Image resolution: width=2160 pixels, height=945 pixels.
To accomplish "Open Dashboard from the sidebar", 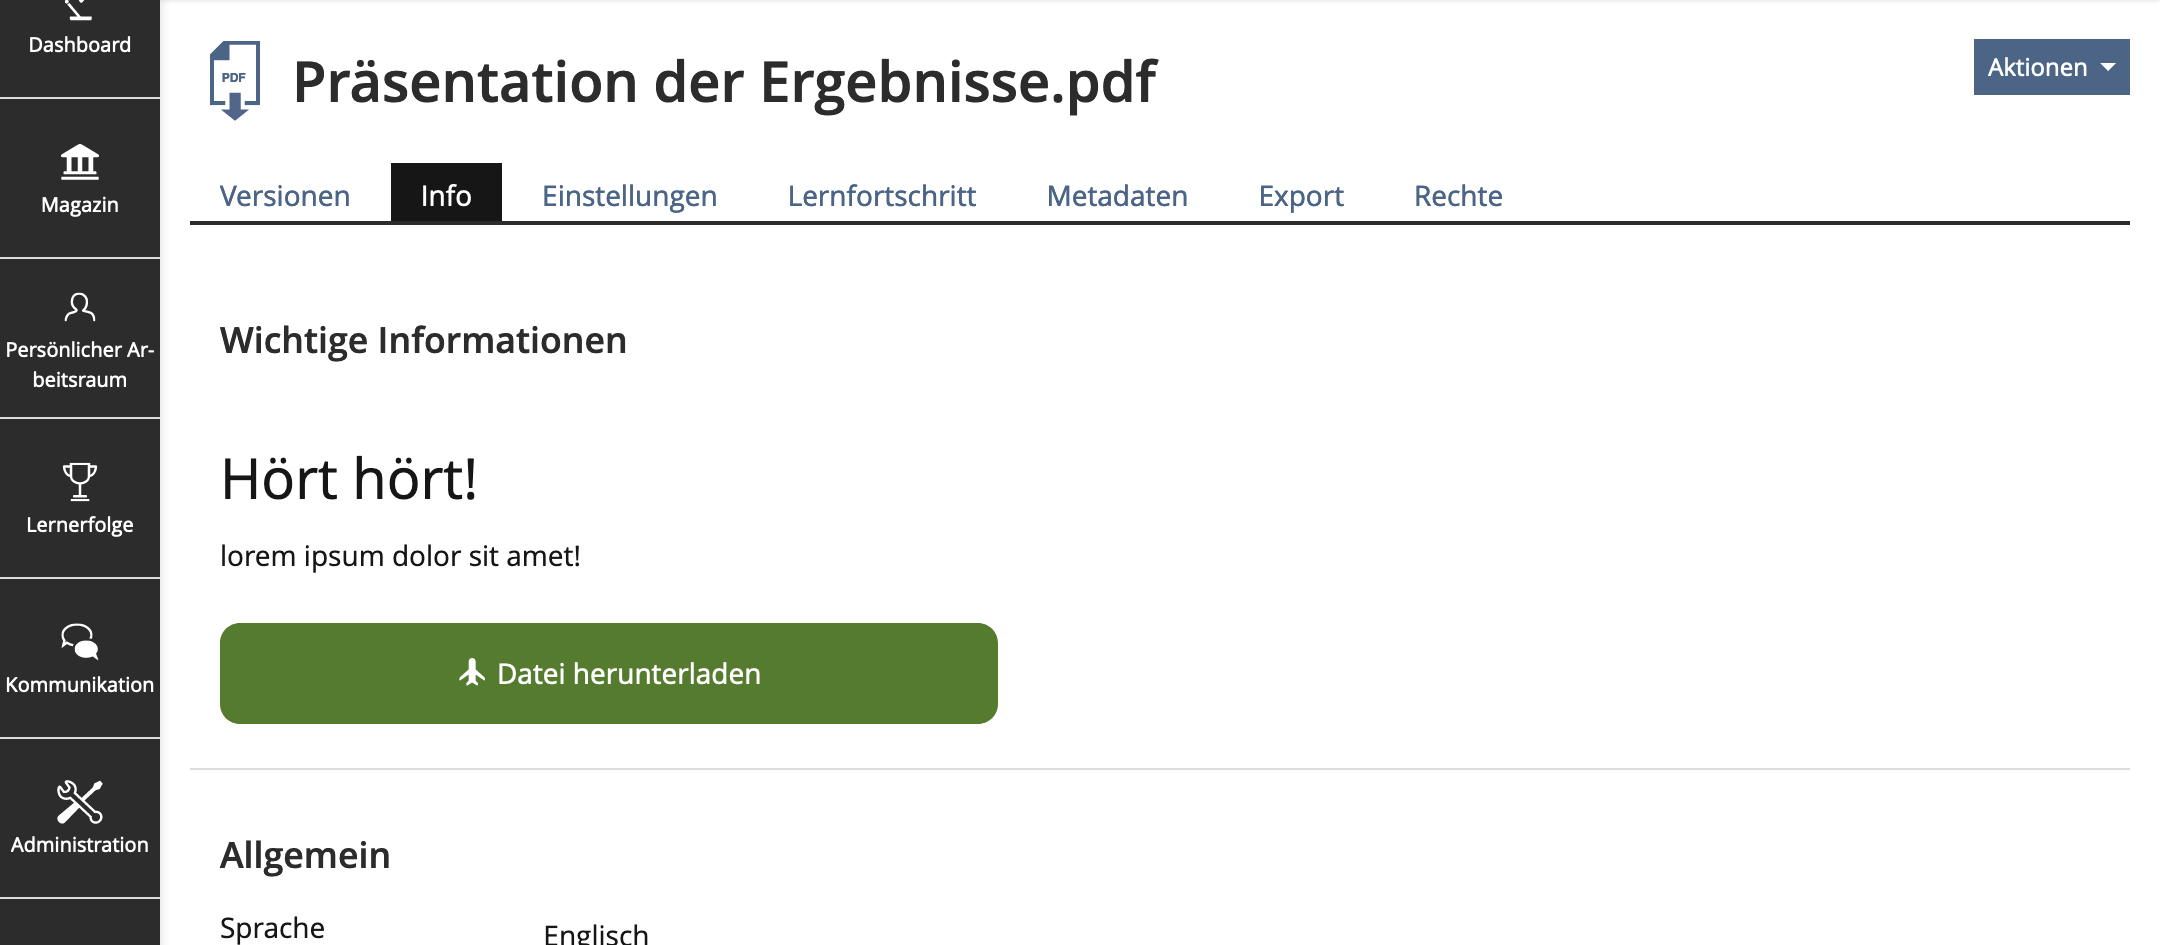I will point(79,44).
